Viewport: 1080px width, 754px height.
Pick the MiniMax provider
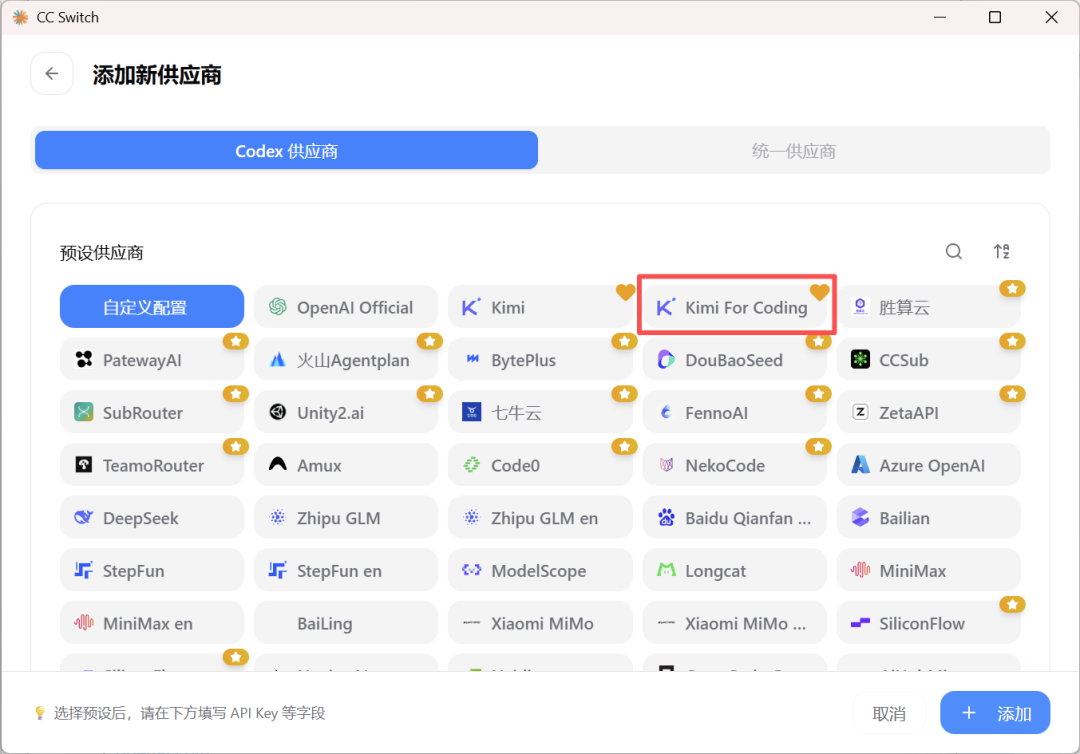click(x=928, y=570)
